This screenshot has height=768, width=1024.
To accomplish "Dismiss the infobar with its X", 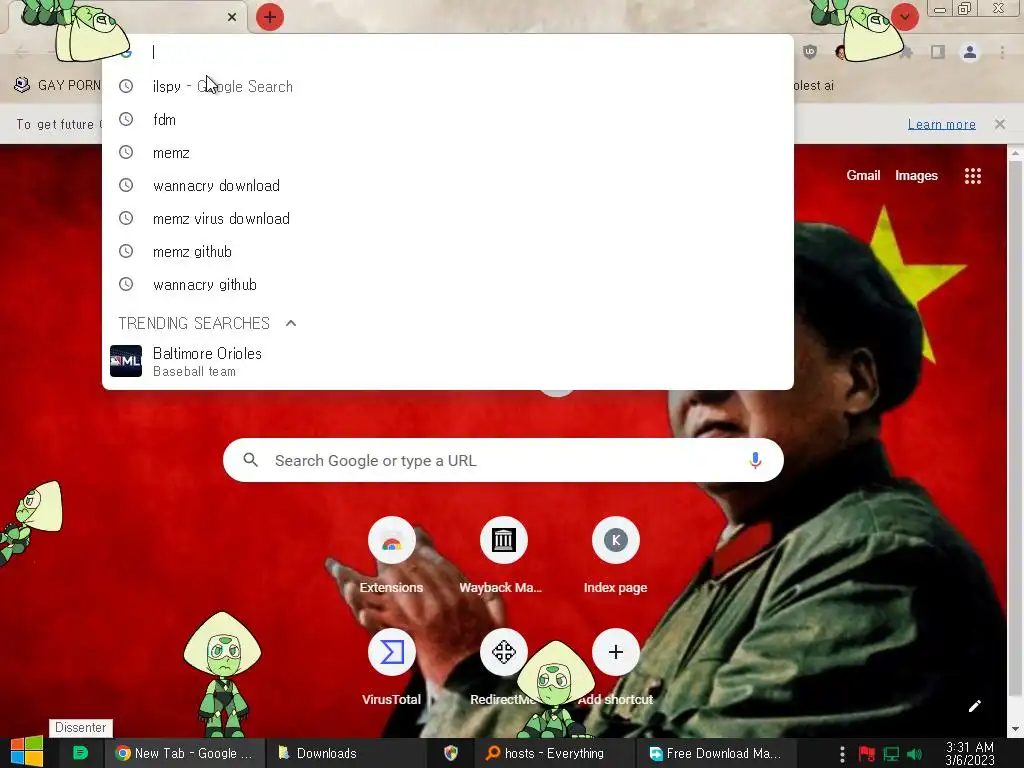I will point(999,124).
